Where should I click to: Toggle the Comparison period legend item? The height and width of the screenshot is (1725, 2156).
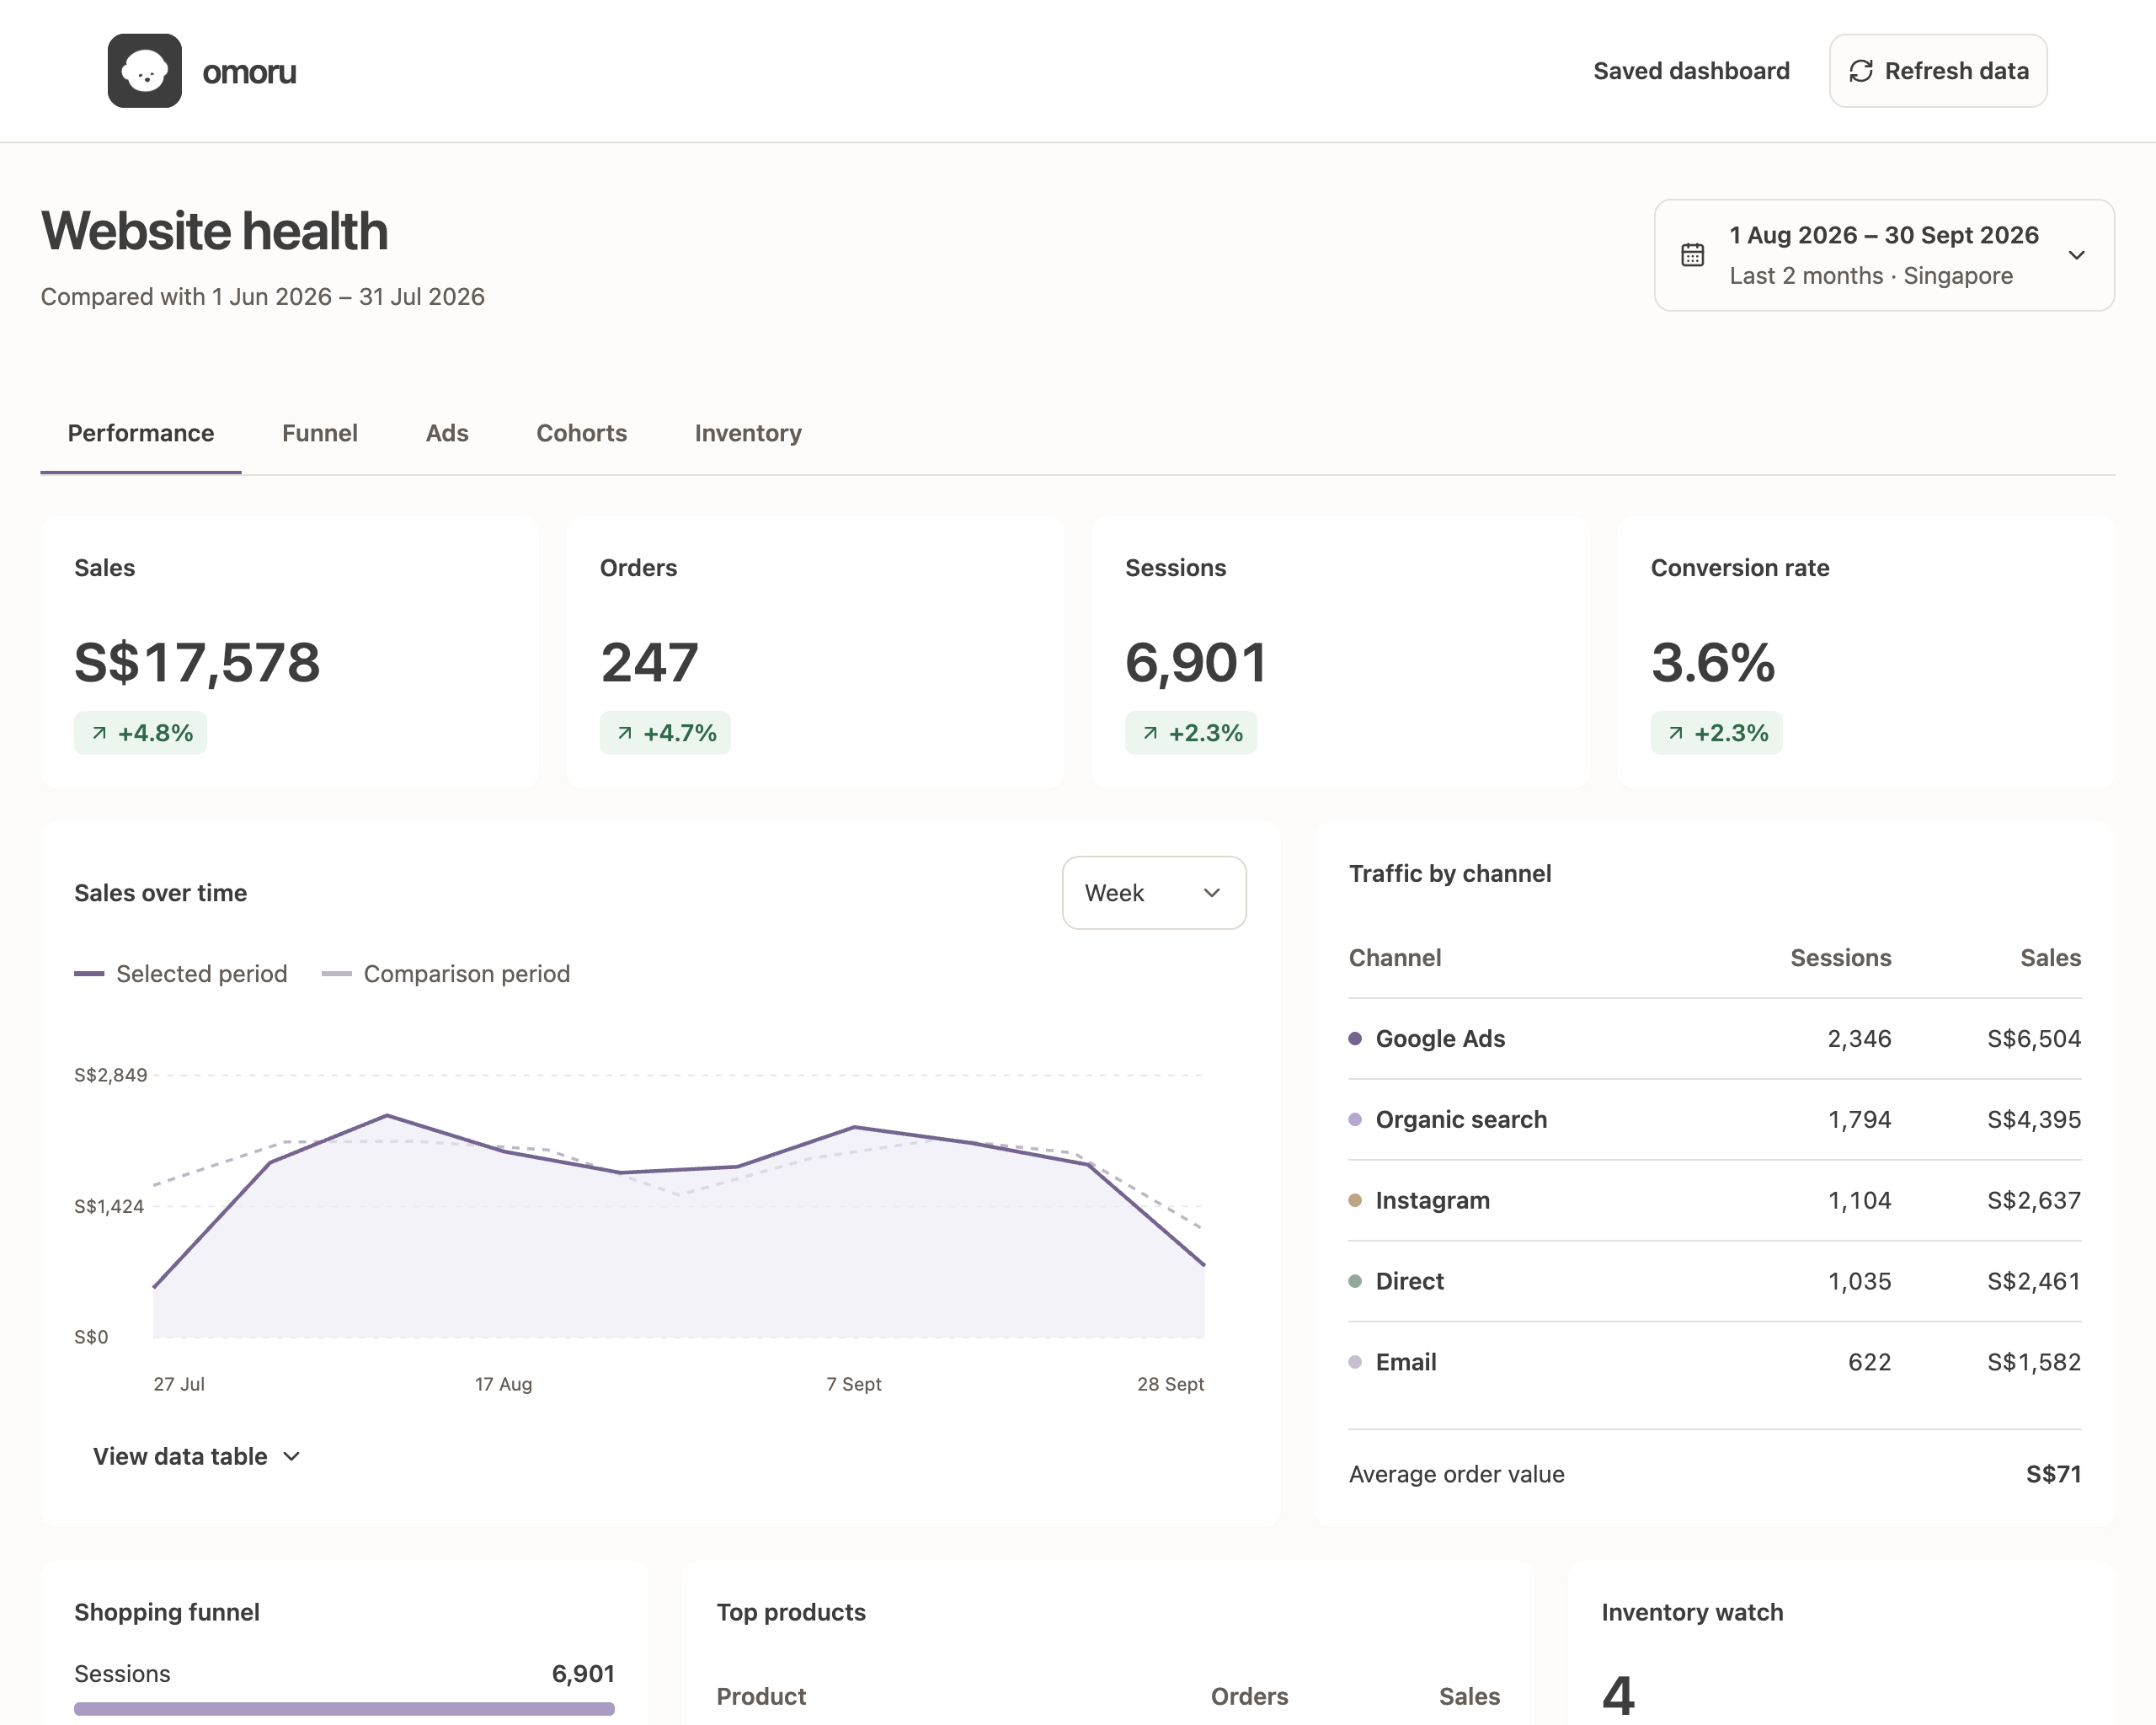pos(446,974)
